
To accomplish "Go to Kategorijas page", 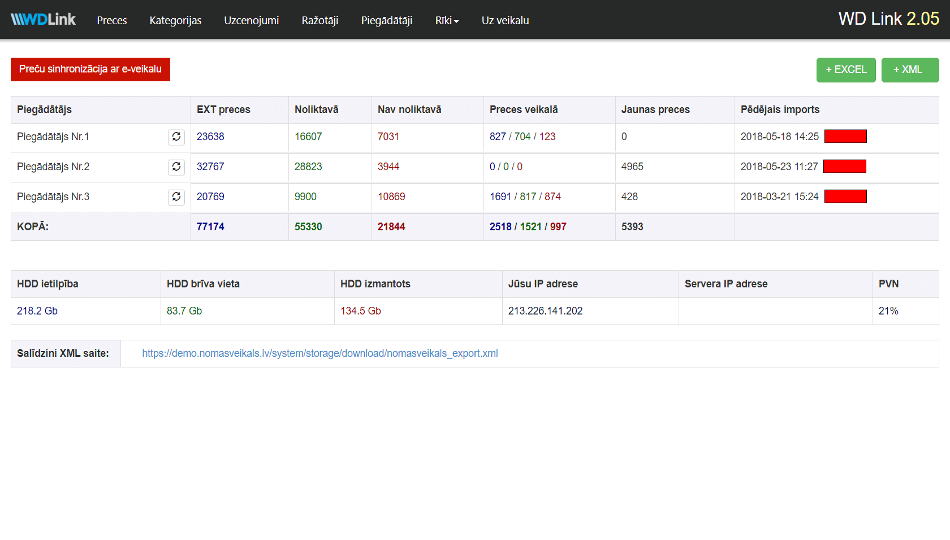I will 175,20.
